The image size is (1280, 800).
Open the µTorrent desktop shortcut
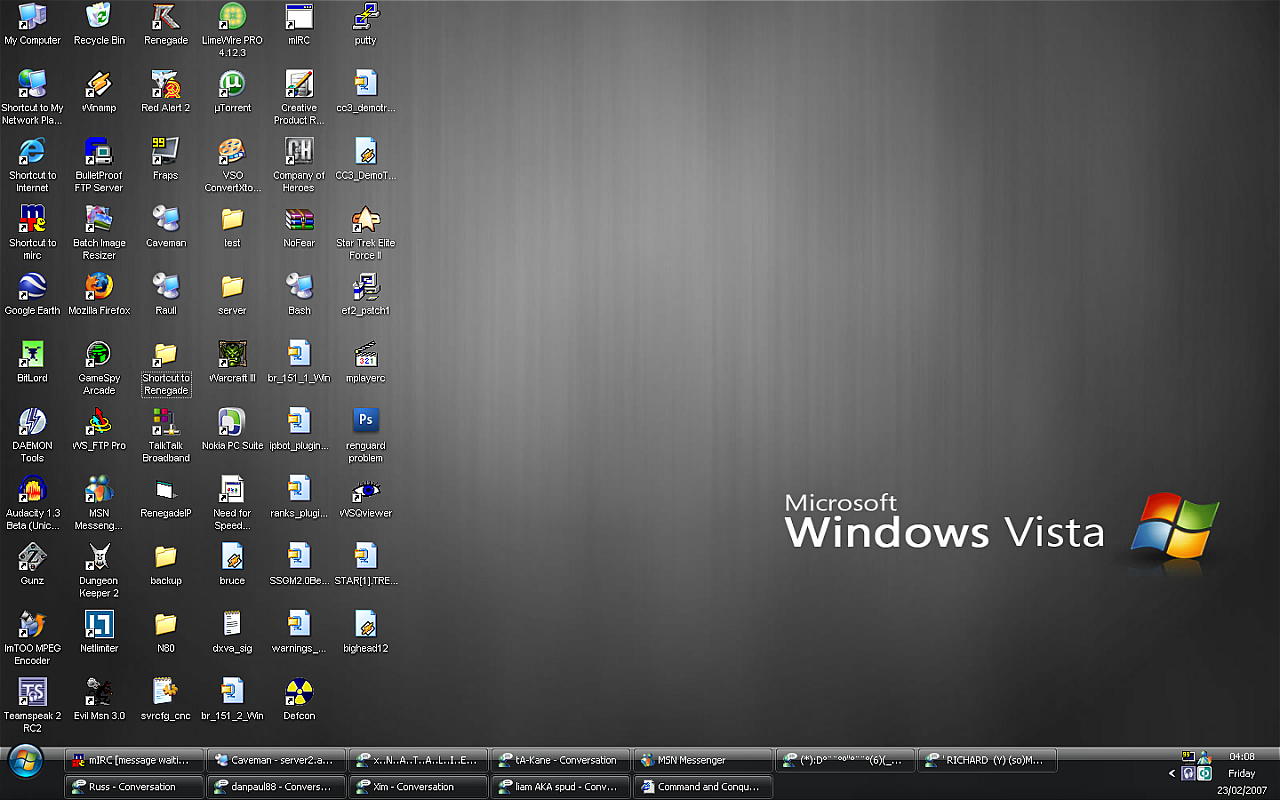(x=232, y=85)
